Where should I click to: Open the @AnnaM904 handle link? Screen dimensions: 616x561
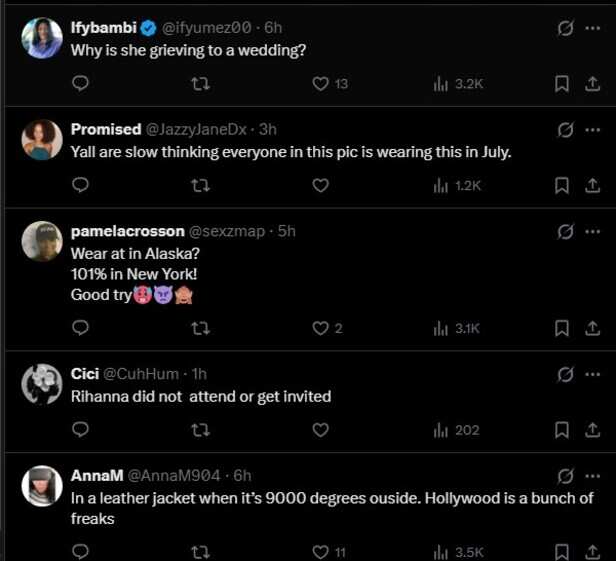pyautogui.click(x=173, y=476)
